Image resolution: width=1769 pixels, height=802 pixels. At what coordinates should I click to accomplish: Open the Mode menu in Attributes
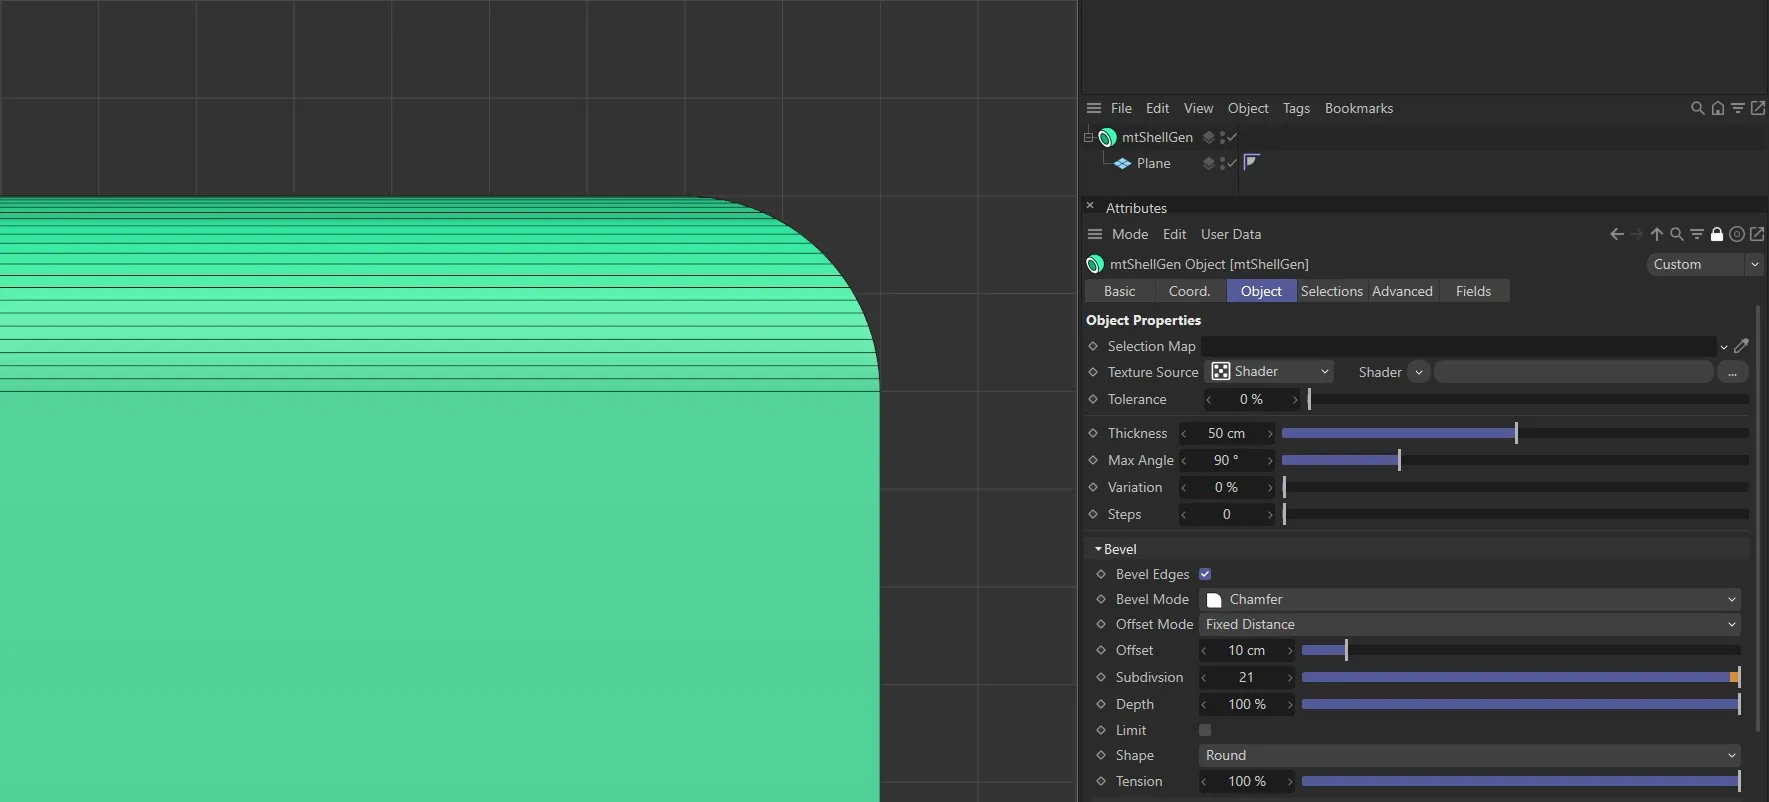[x=1130, y=234]
